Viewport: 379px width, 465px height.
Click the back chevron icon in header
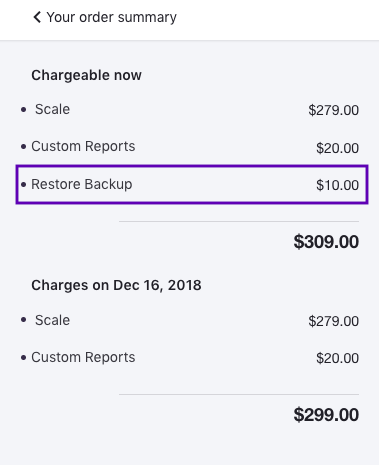coord(37,17)
